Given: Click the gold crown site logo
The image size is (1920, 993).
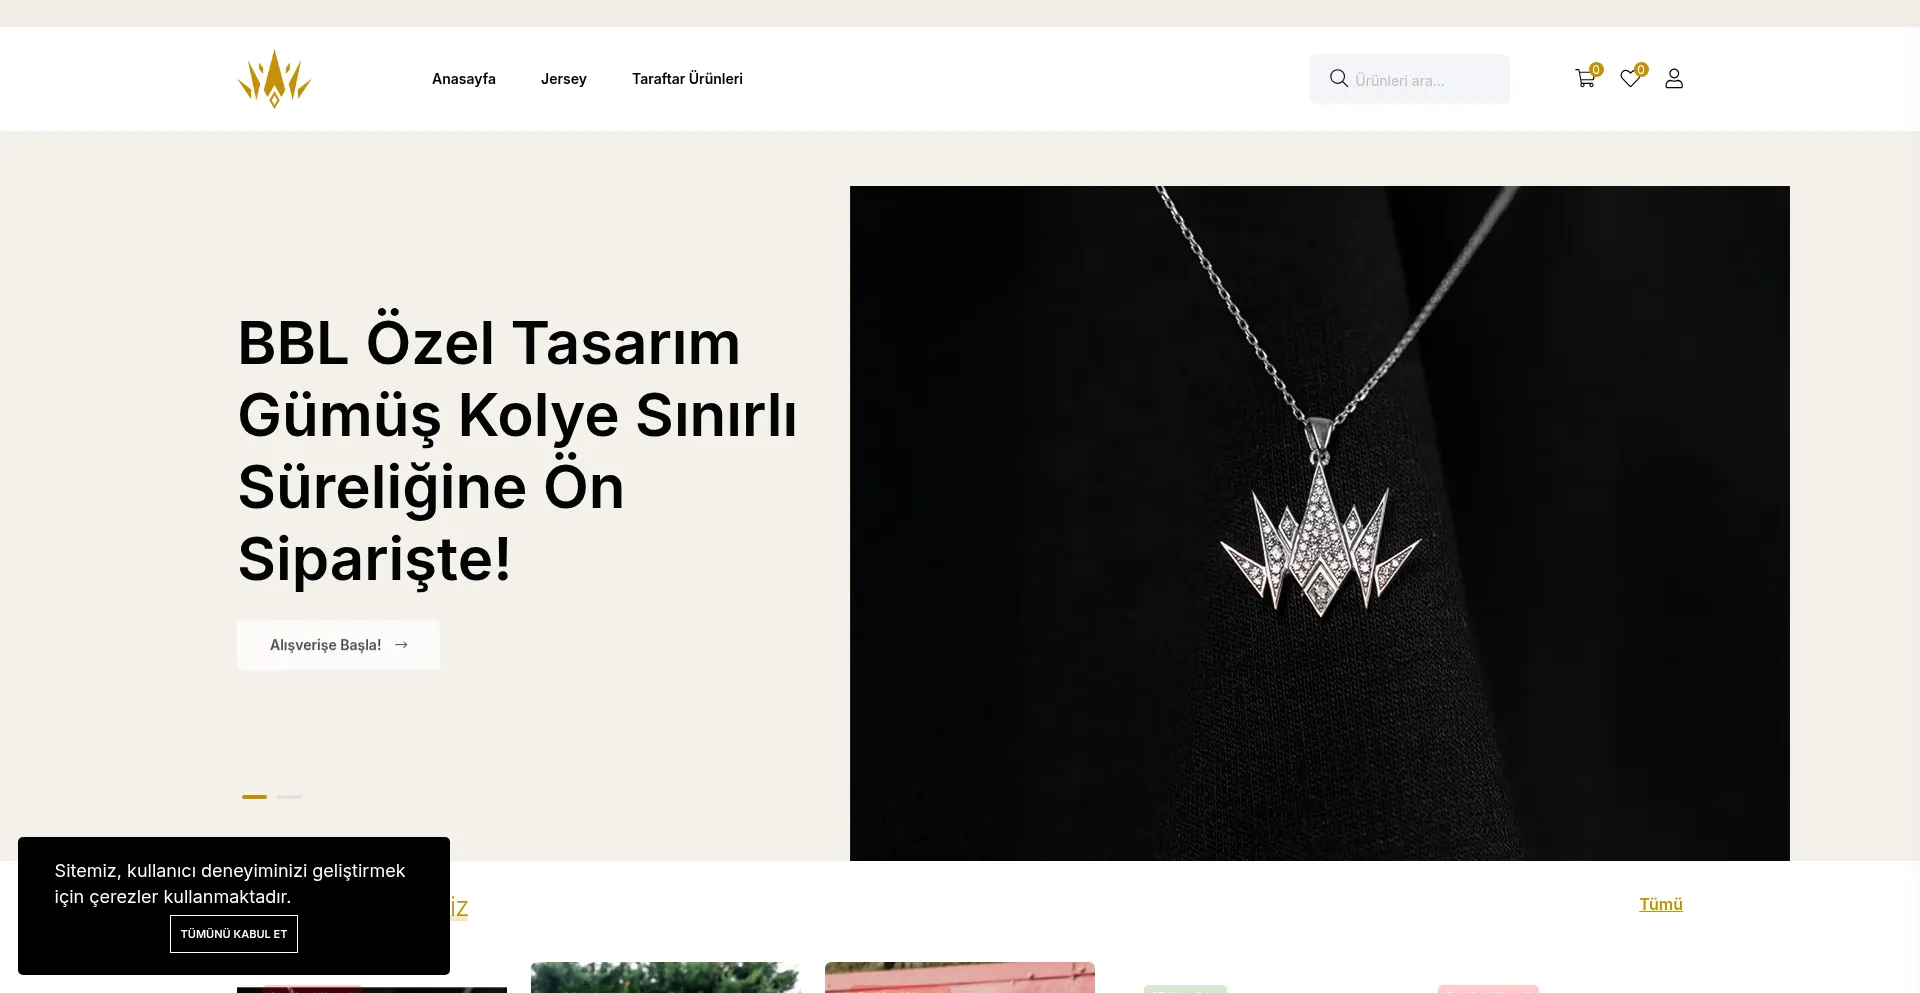Looking at the screenshot, I should coord(274,79).
